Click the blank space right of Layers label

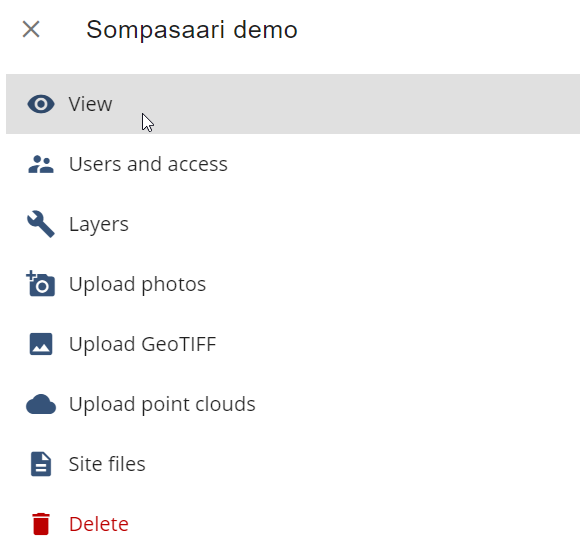[x=351, y=224]
